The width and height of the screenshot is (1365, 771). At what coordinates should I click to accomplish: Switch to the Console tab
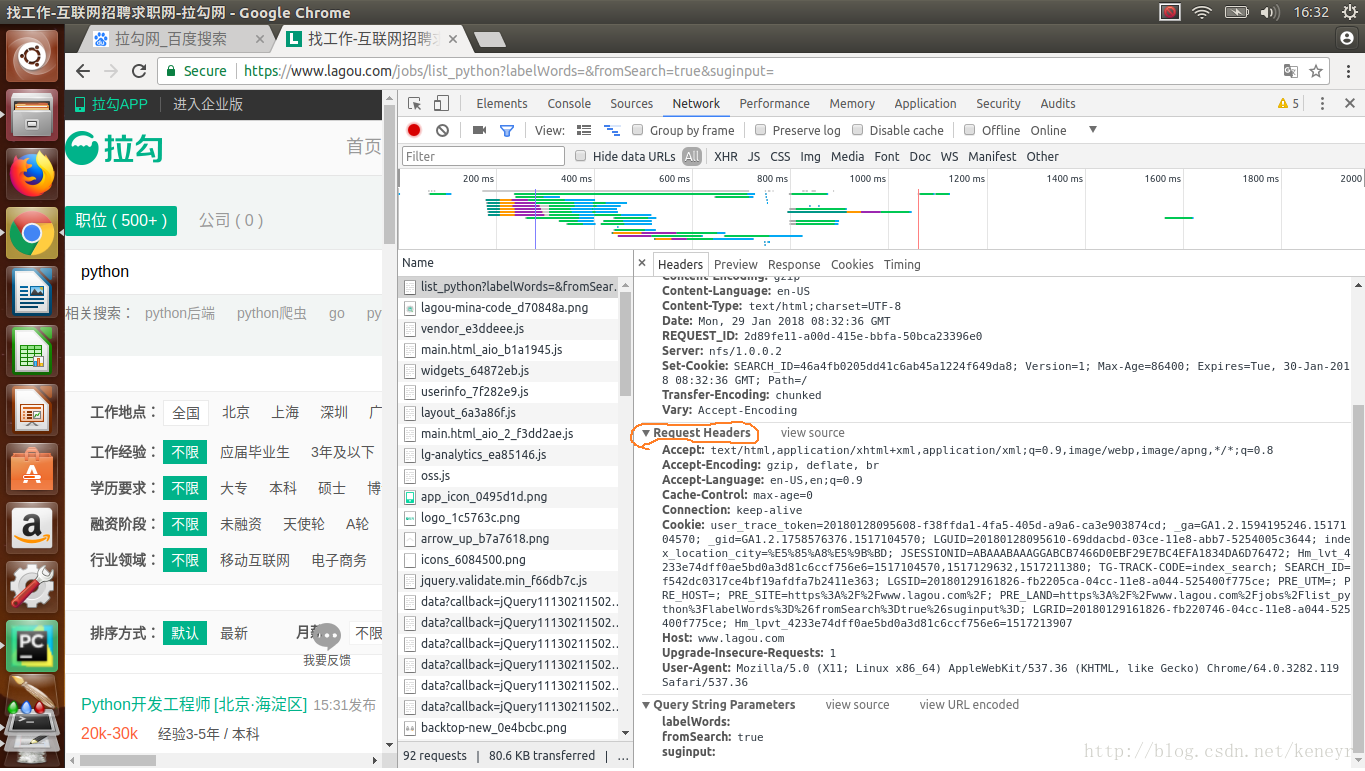click(x=569, y=103)
